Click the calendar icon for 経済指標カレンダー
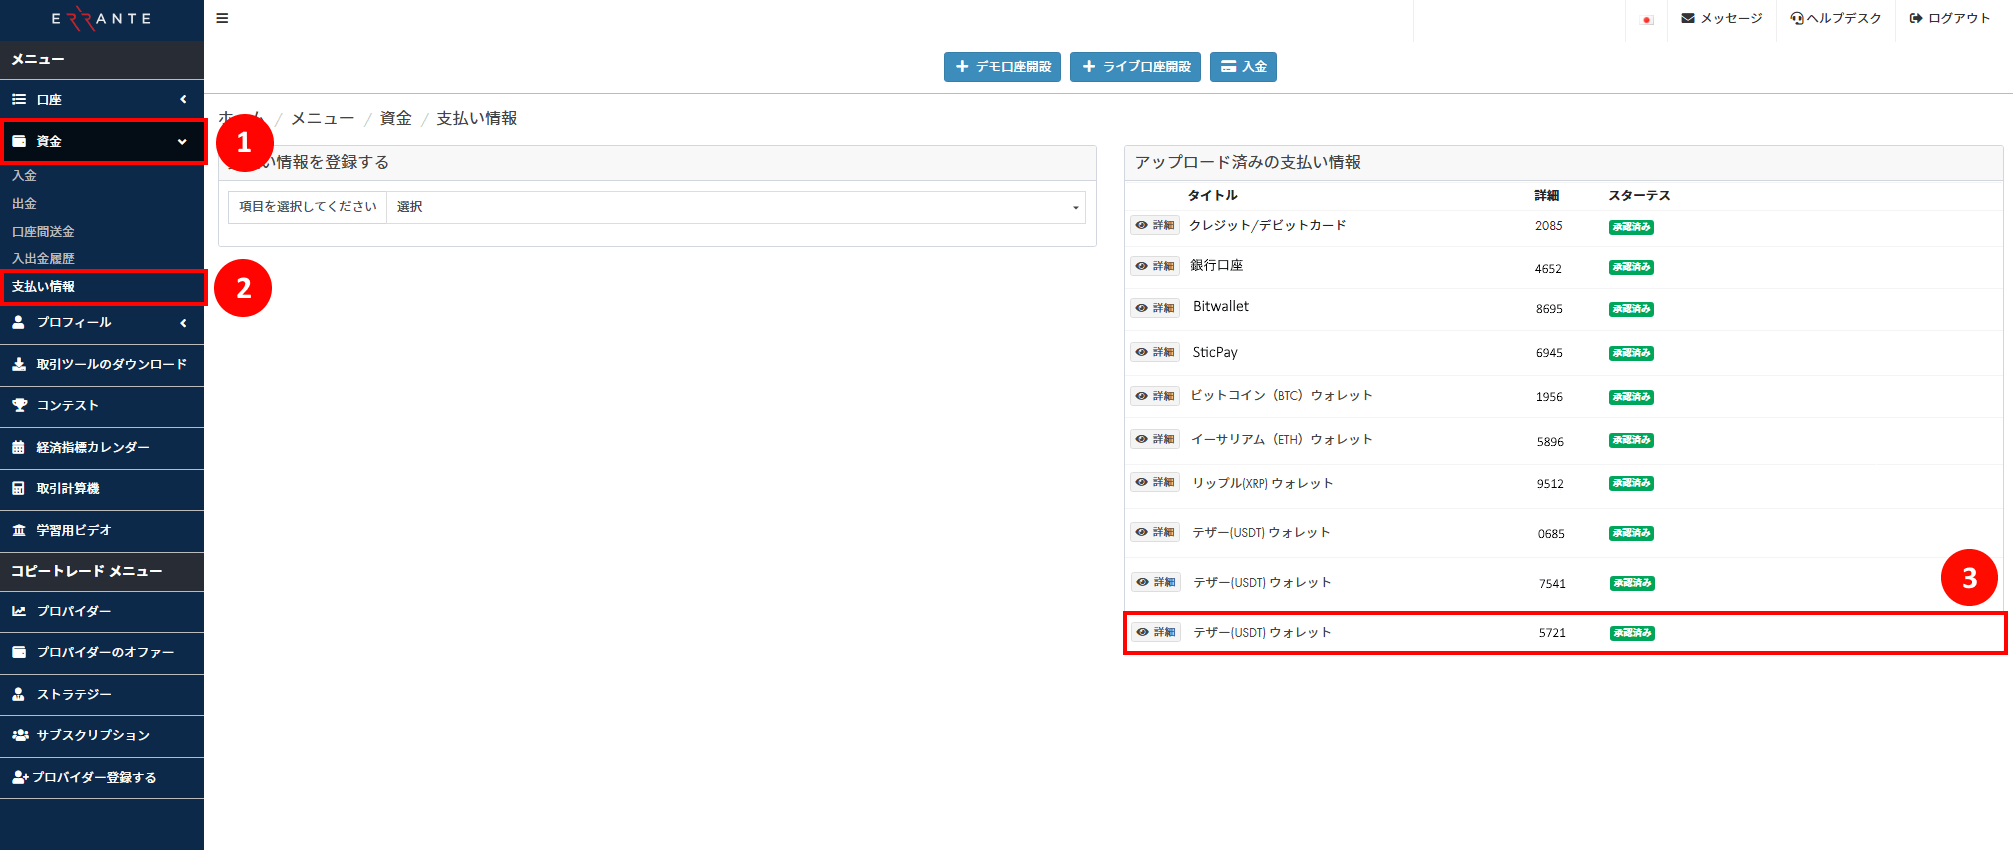Image resolution: width=2013 pixels, height=850 pixels. tap(18, 447)
